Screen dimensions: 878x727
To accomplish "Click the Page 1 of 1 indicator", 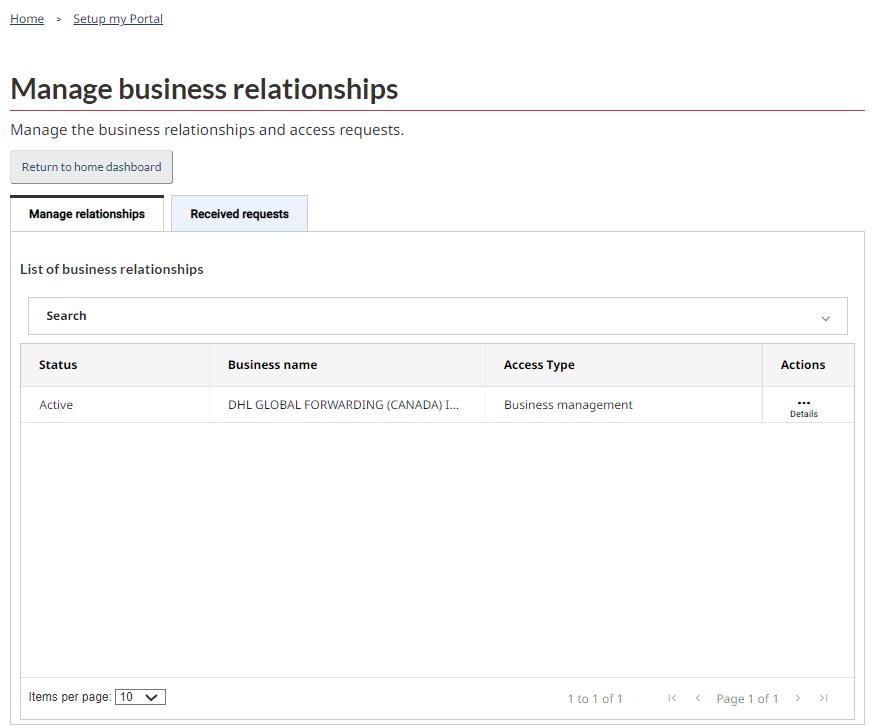I will point(746,698).
